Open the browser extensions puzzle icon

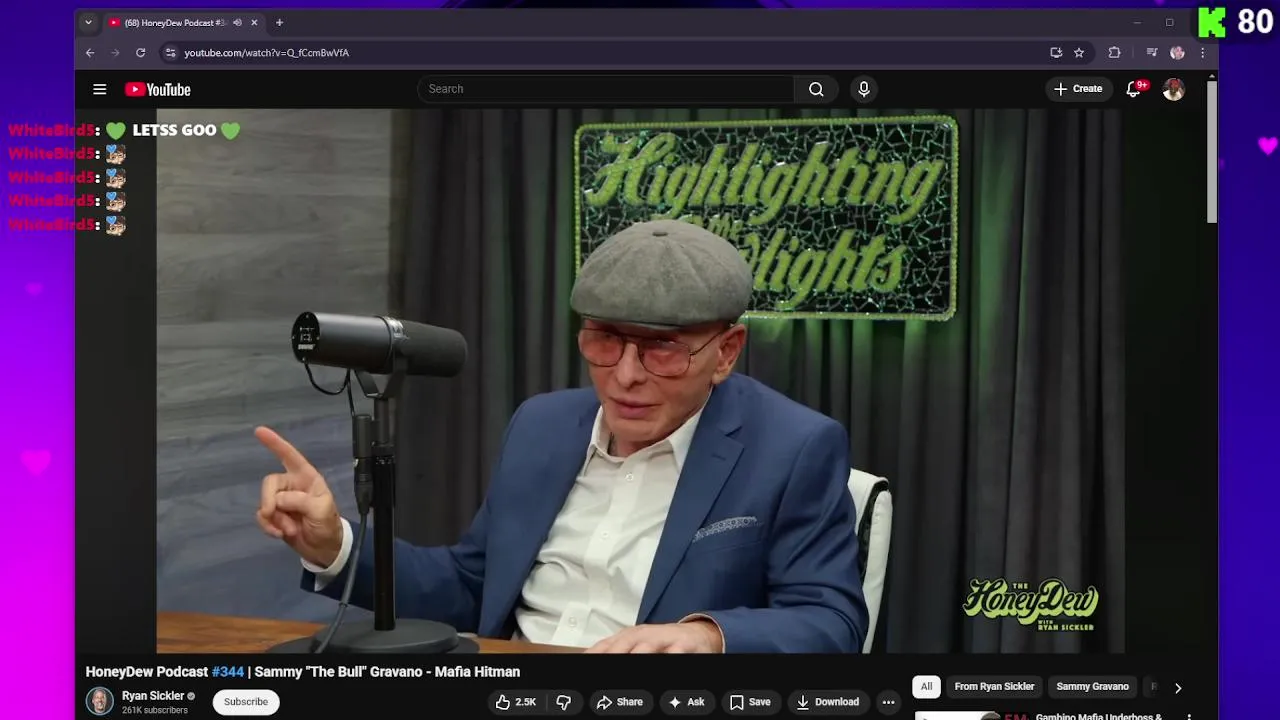pyautogui.click(x=1114, y=53)
